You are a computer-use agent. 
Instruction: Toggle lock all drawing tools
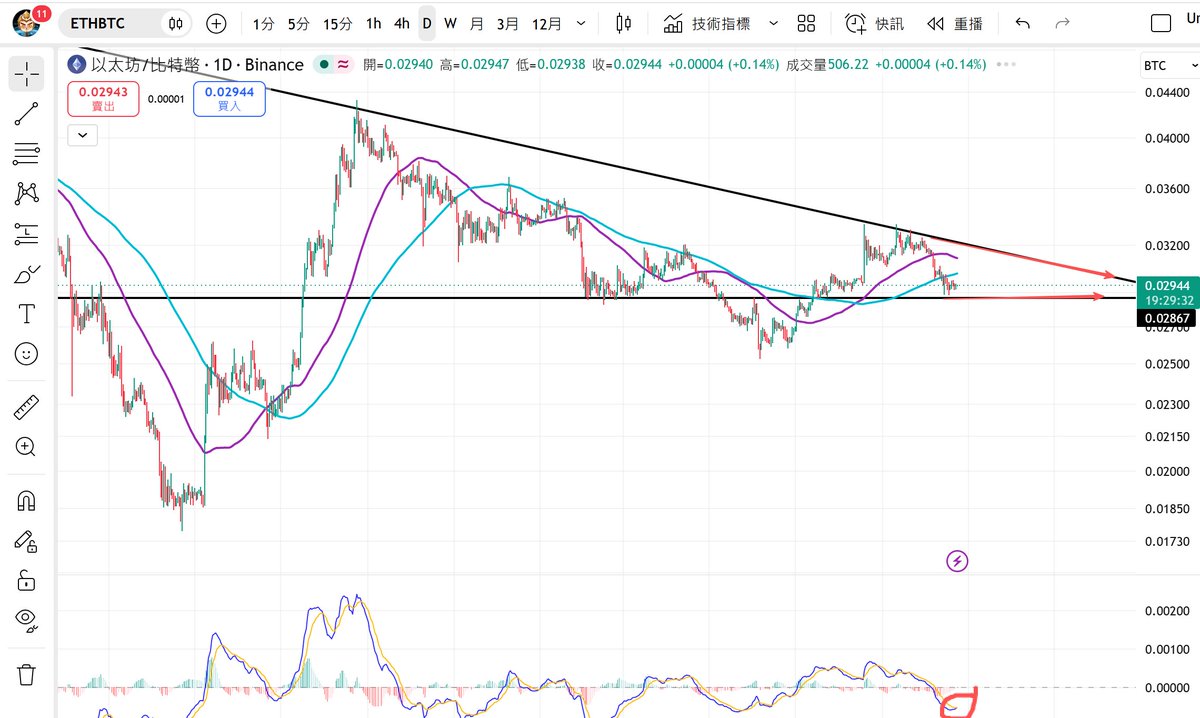pos(27,580)
